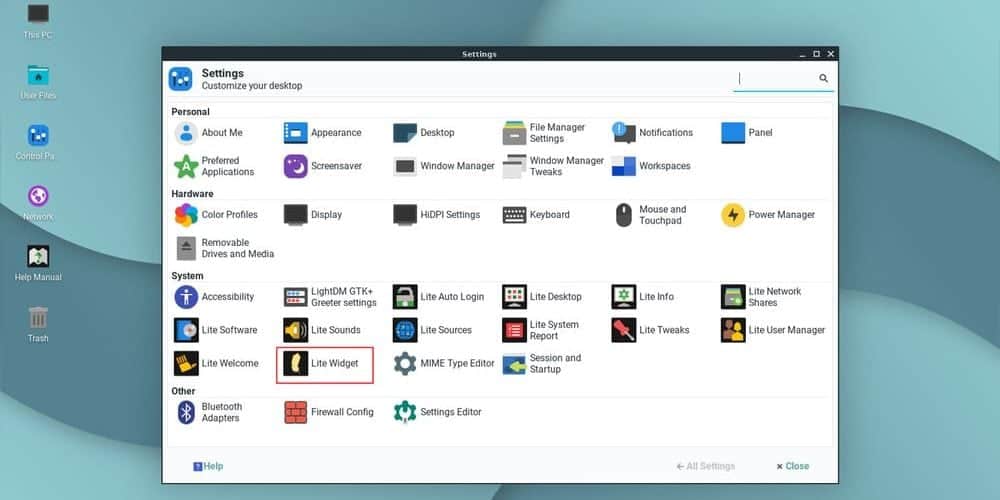Click the Help button
Screen dimensions: 1000x500
pos(208,466)
